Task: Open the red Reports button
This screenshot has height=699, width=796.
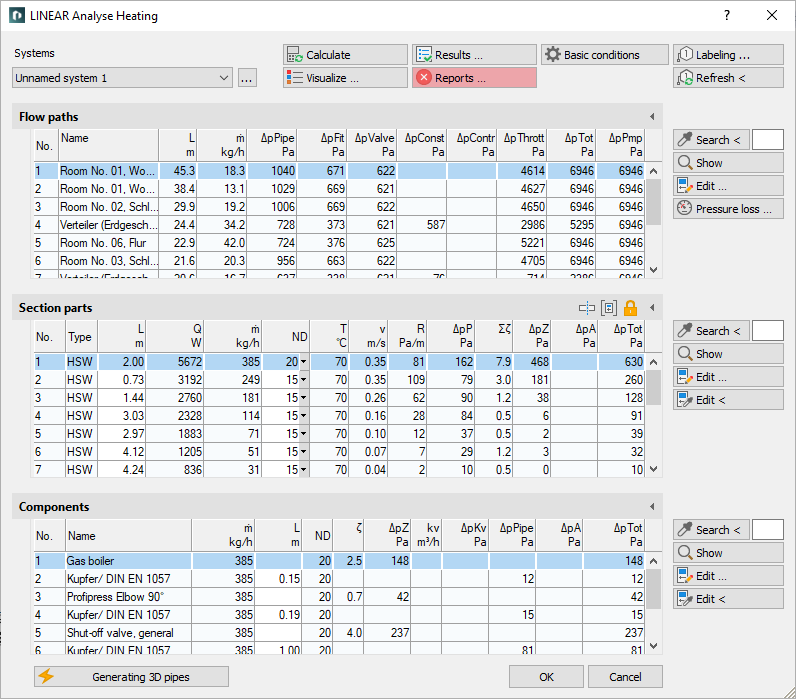Action: point(474,78)
